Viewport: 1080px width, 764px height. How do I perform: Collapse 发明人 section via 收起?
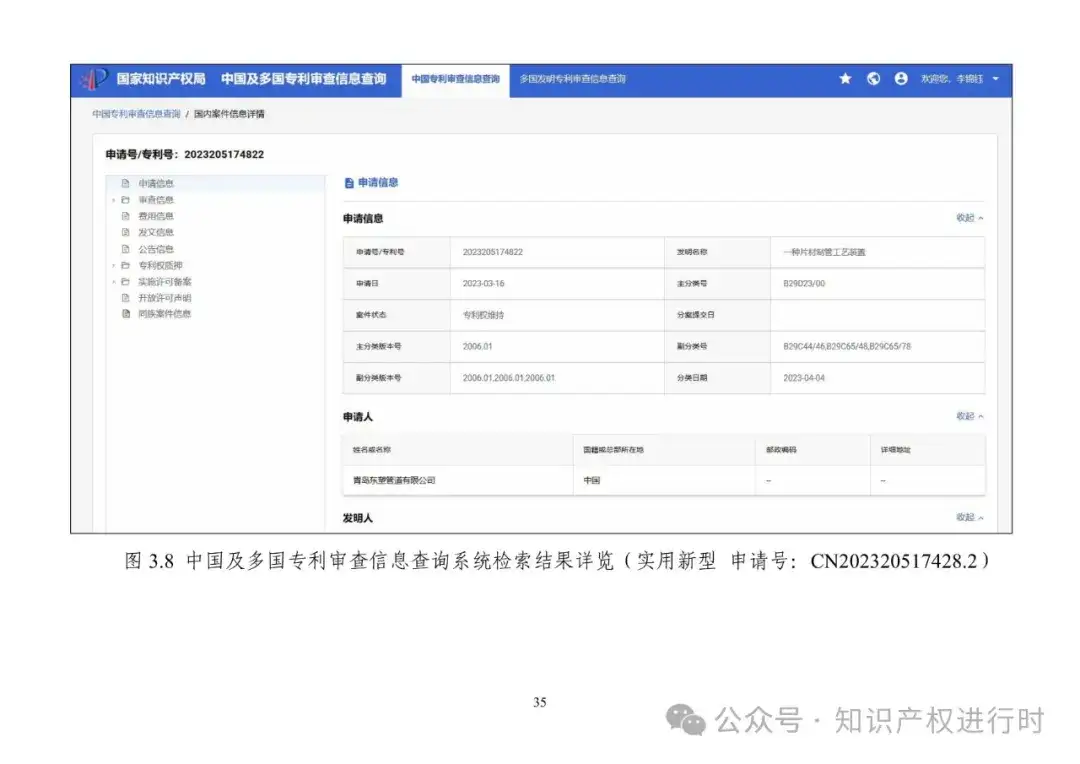[969, 517]
